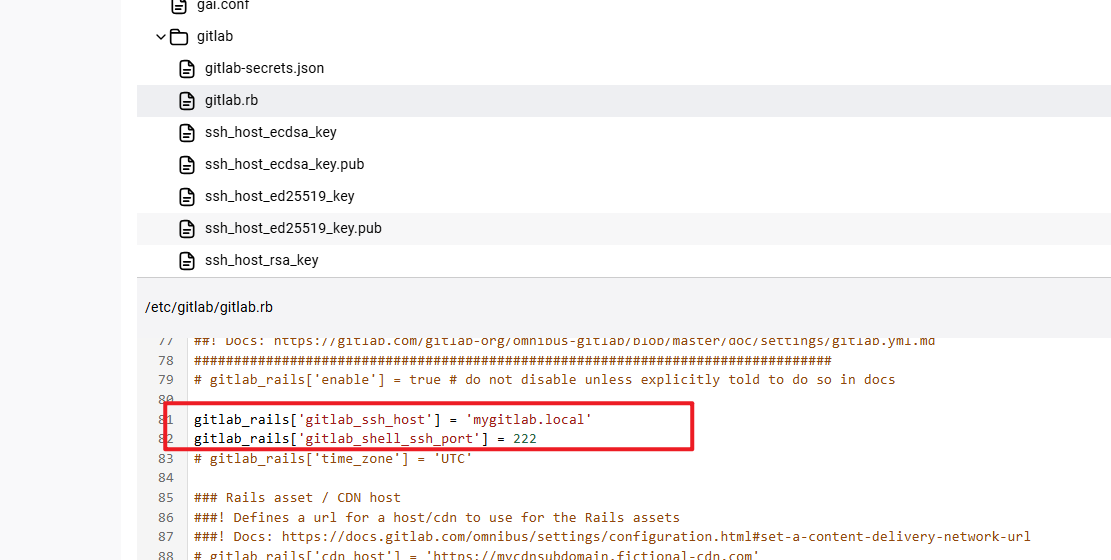
Task: Place cursor on the gitlab_ssh_host line
Action: pos(393,420)
